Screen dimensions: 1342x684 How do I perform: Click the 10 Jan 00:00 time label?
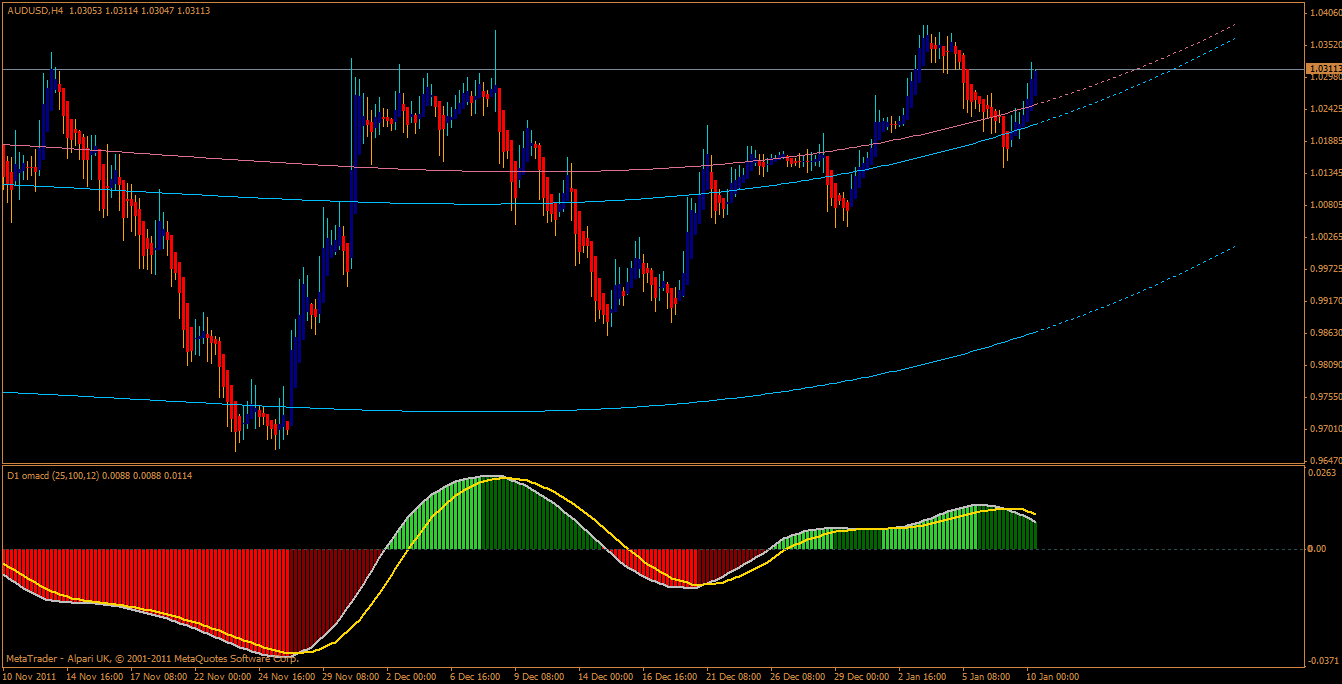[x=1052, y=677]
